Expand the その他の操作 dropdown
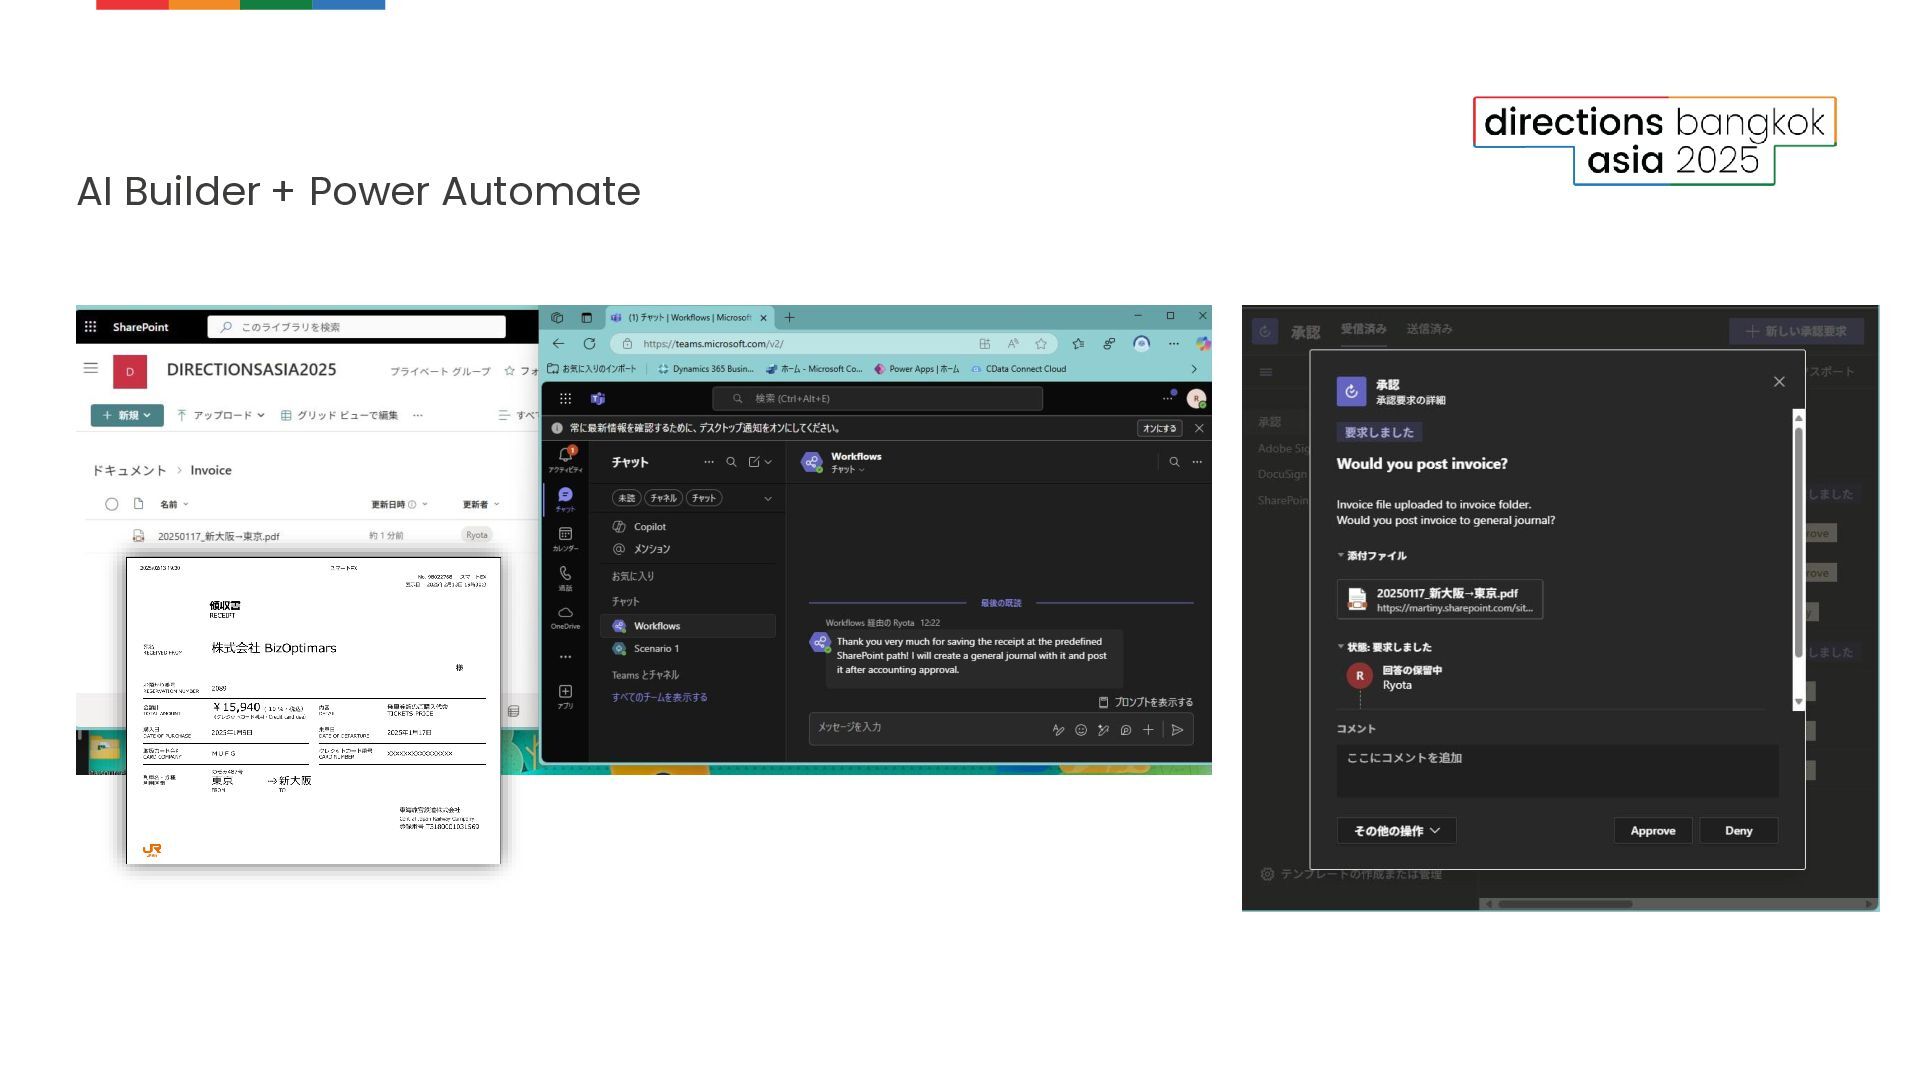The width and height of the screenshot is (1920, 1080). (x=1396, y=831)
